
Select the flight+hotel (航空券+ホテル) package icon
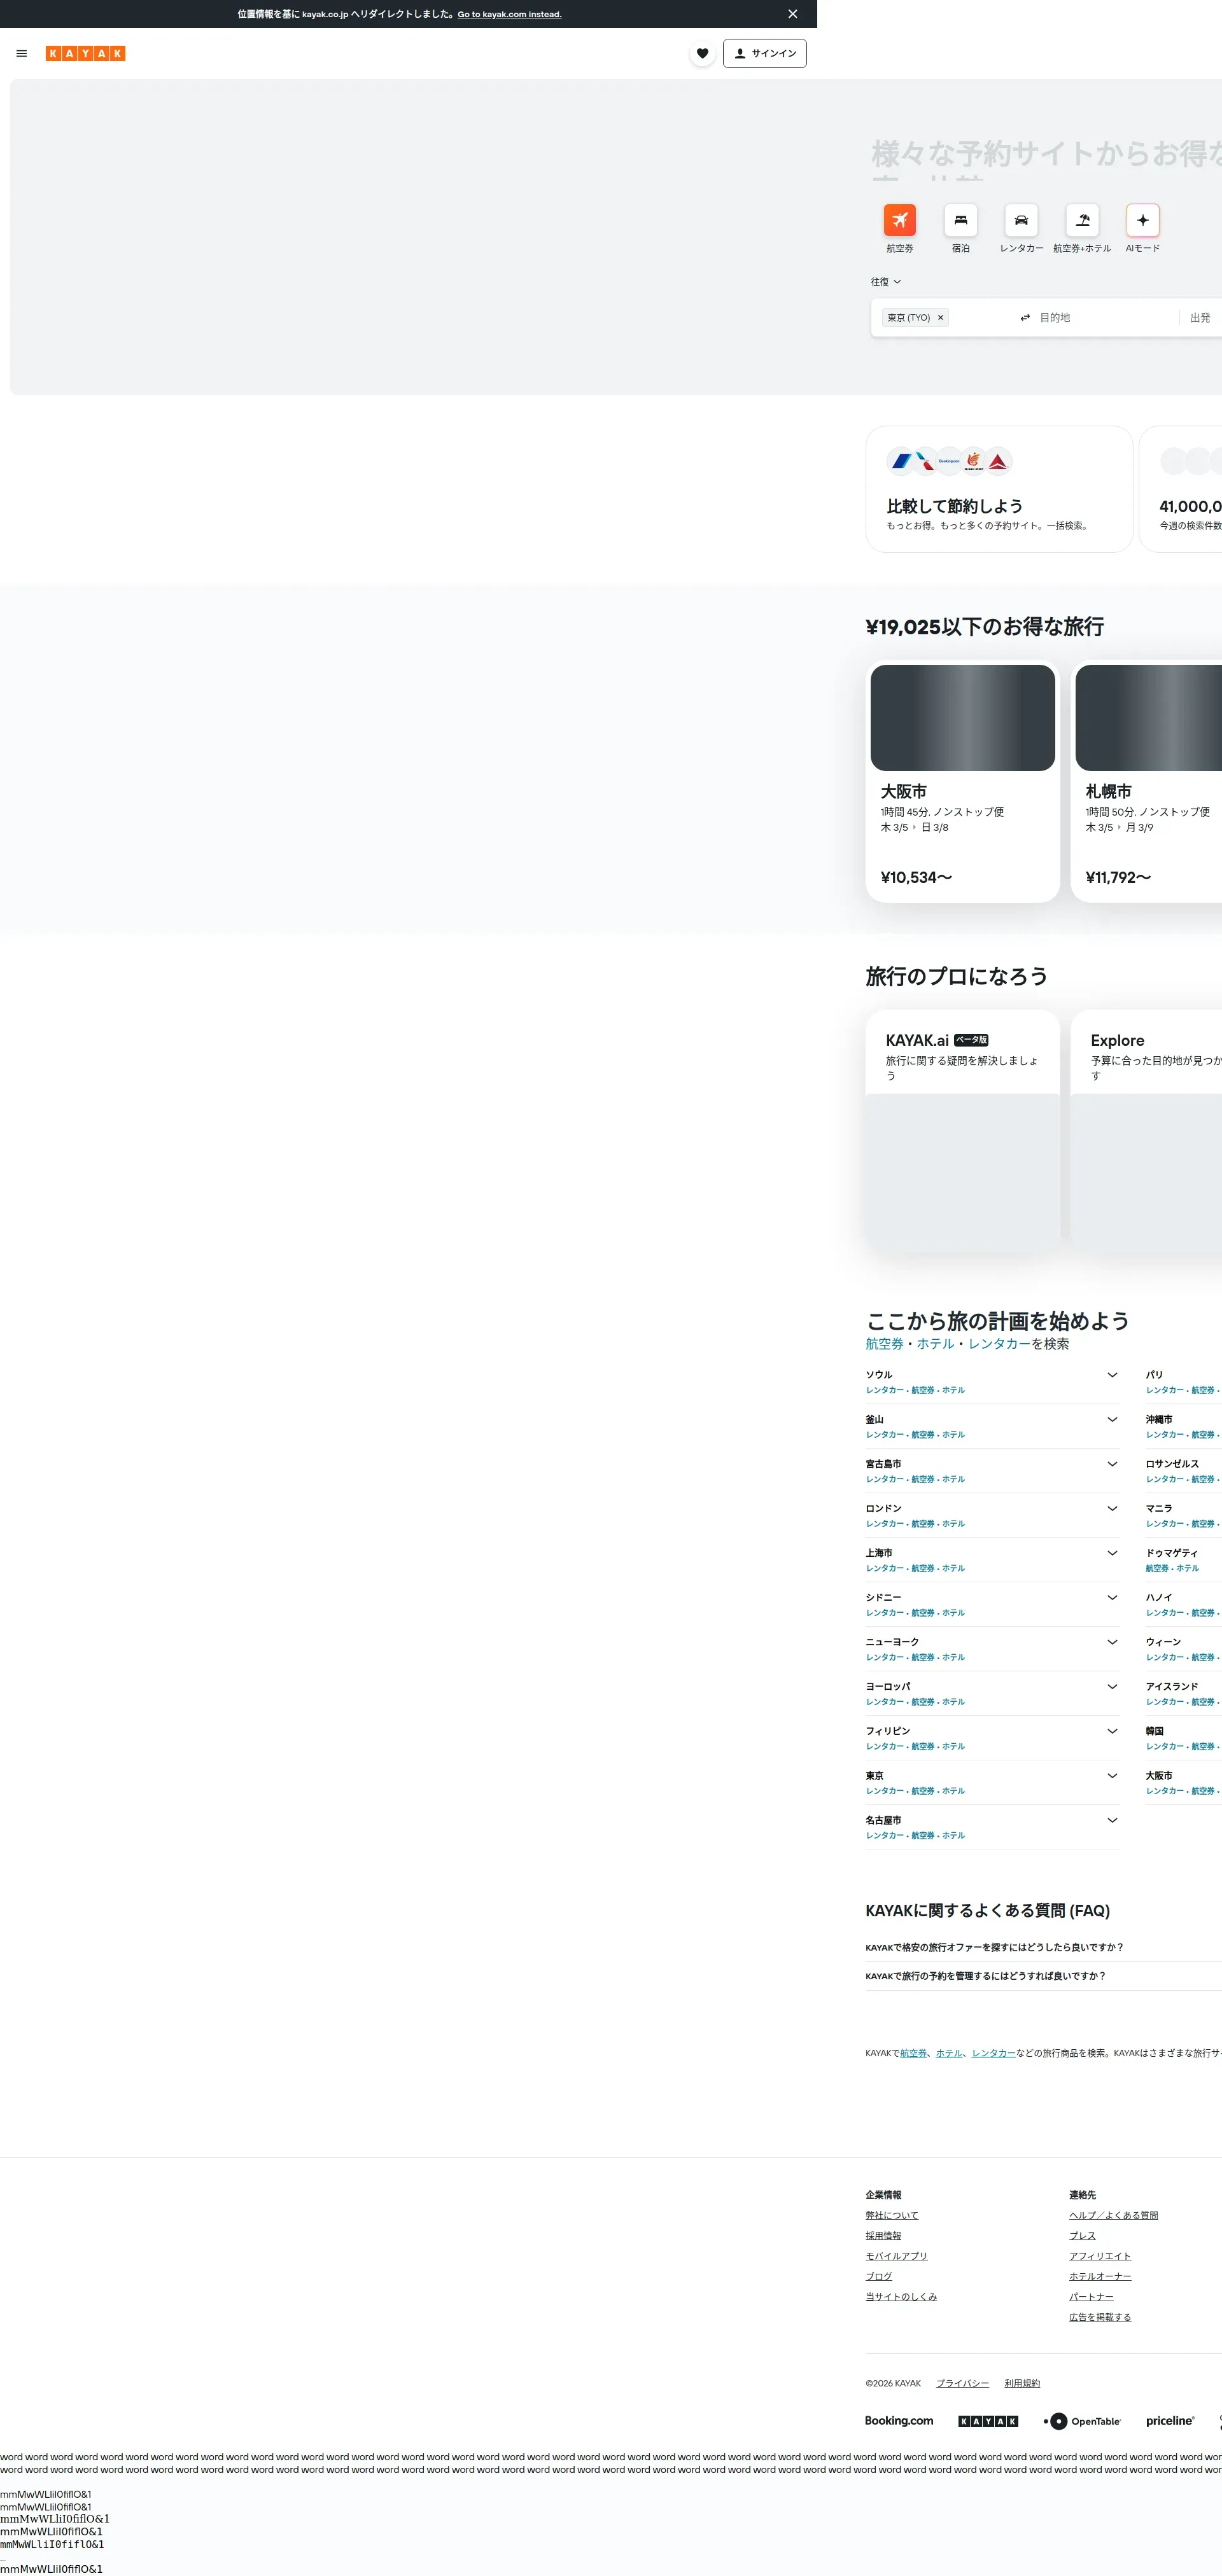(1082, 220)
